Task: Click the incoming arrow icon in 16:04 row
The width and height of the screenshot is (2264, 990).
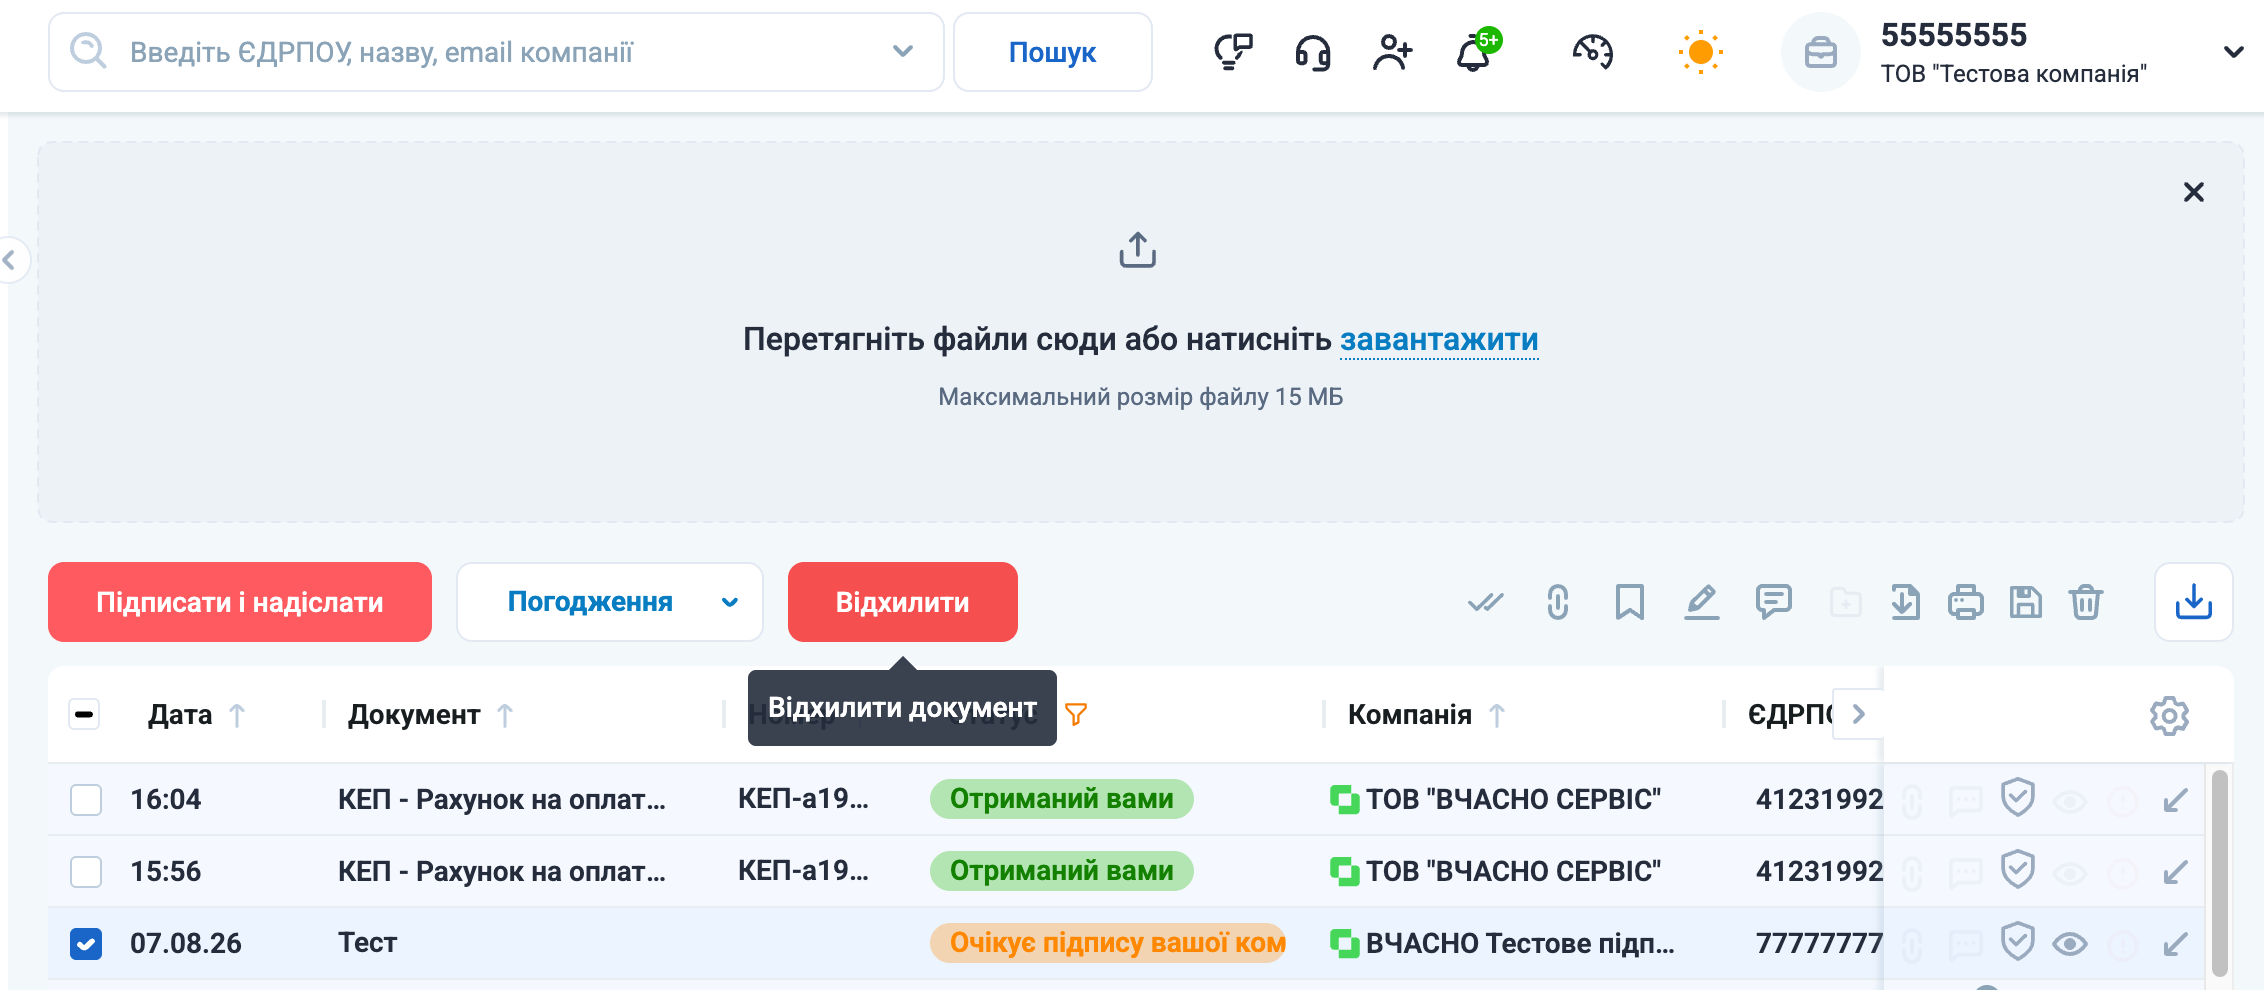Action: click(x=2175, y=800)
